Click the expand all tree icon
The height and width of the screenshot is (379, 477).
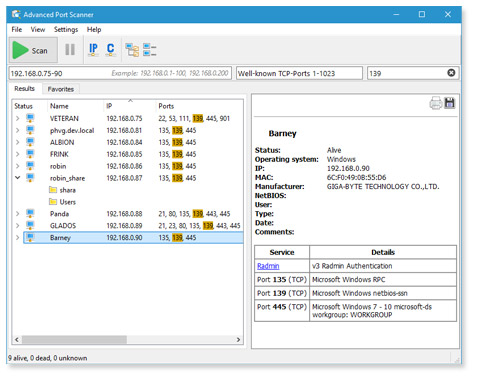pos(132,50)
